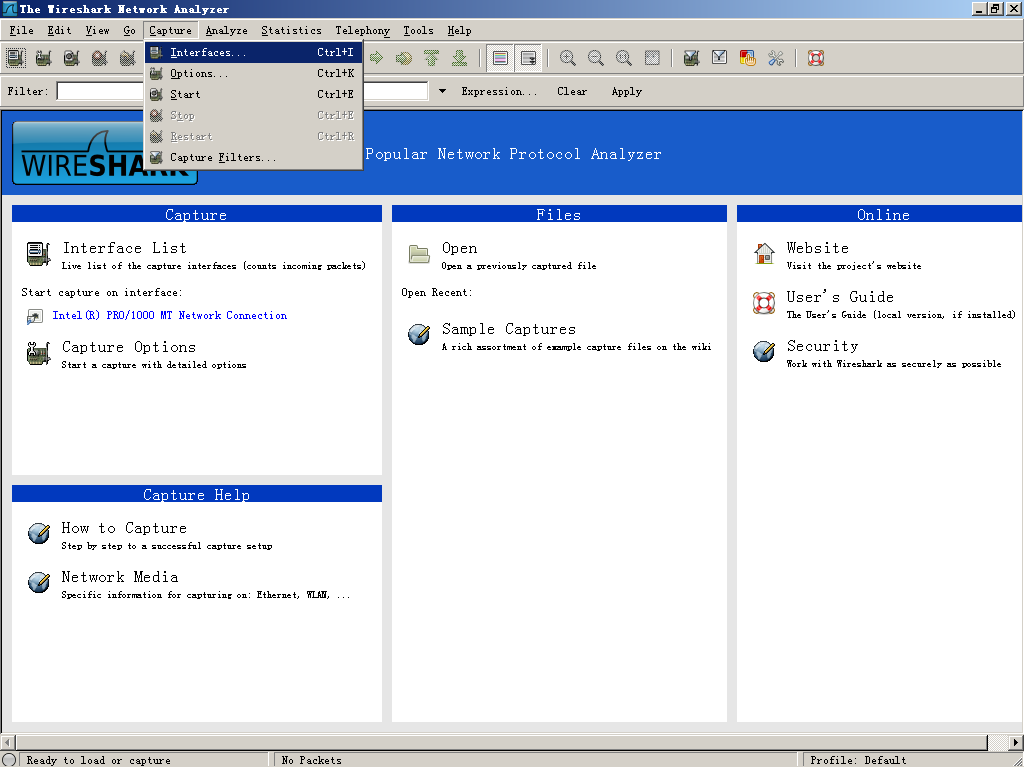Start capture on Intel PRO/1000 MT connection
Screen dimensions: 1024x768
170,315
